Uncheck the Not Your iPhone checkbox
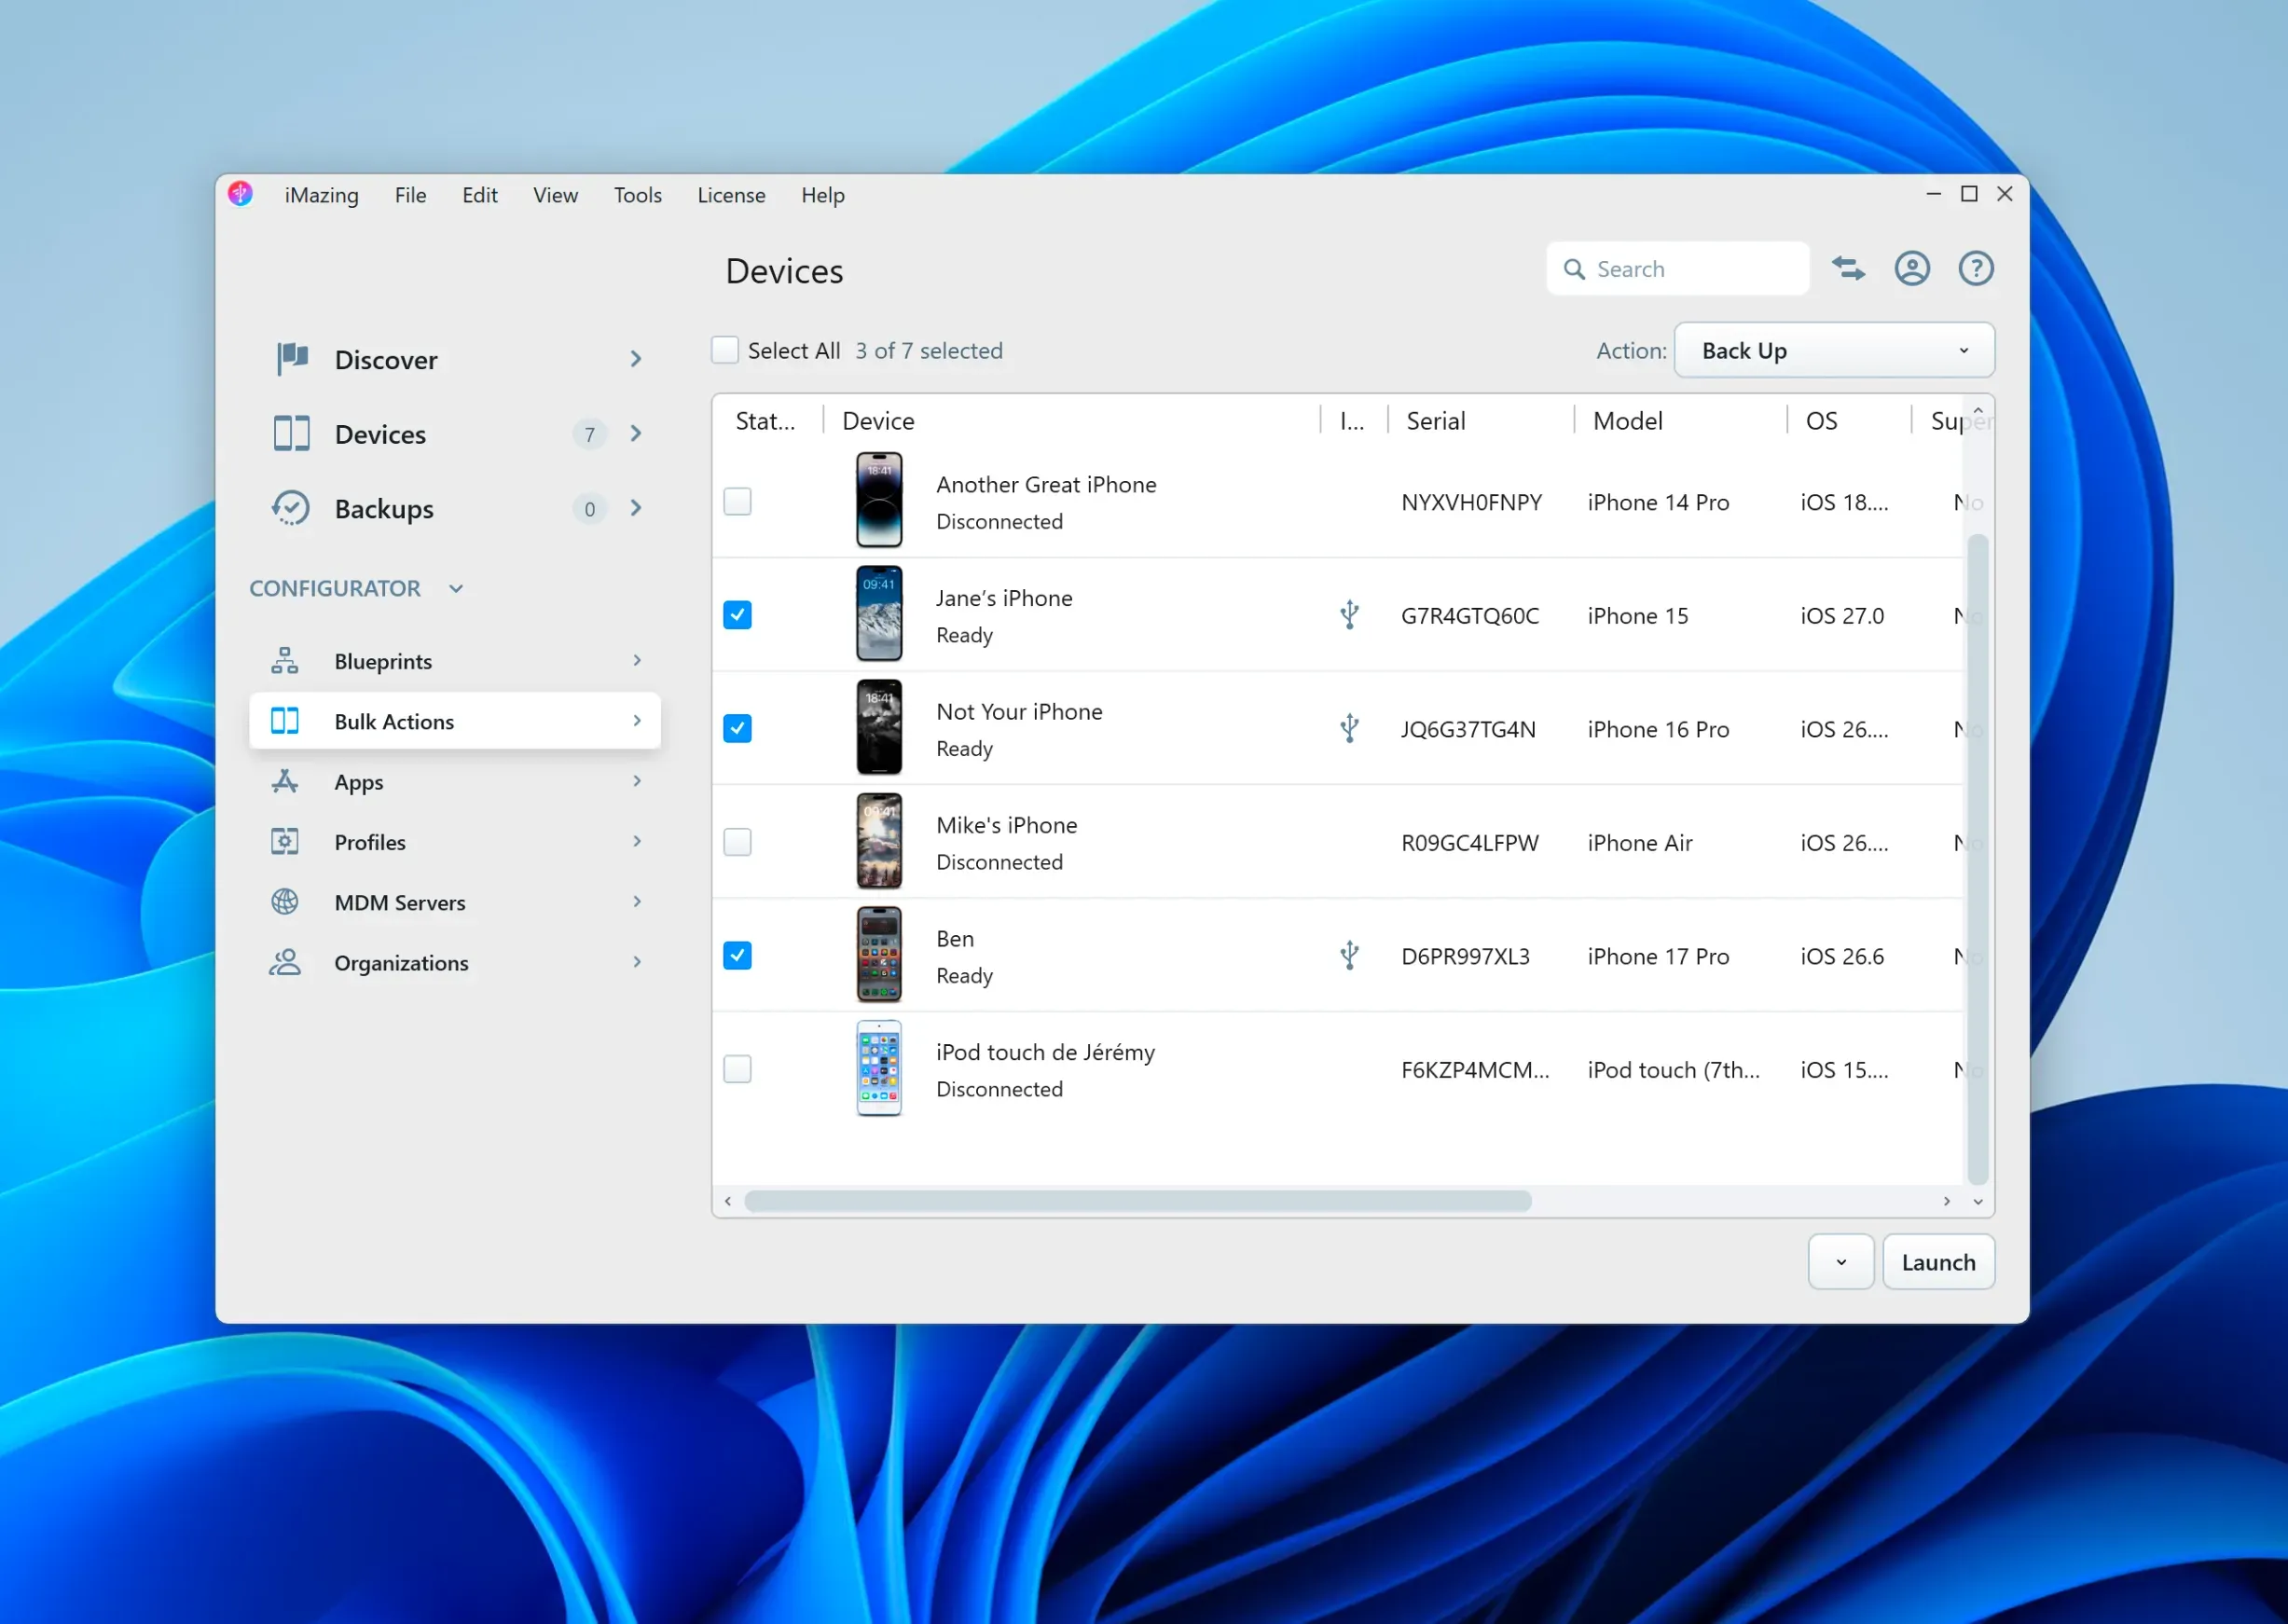The height and width of the screenshot is (1624, 2288). tap(738, 728)
